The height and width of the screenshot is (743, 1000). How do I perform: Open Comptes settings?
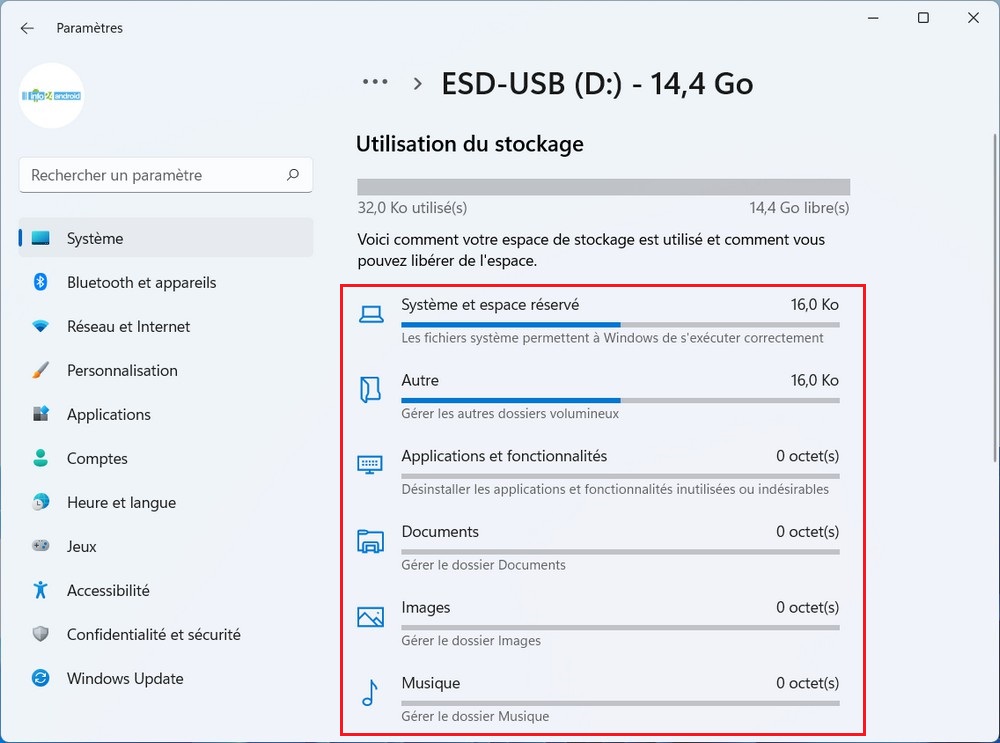(x=166, y=458)
